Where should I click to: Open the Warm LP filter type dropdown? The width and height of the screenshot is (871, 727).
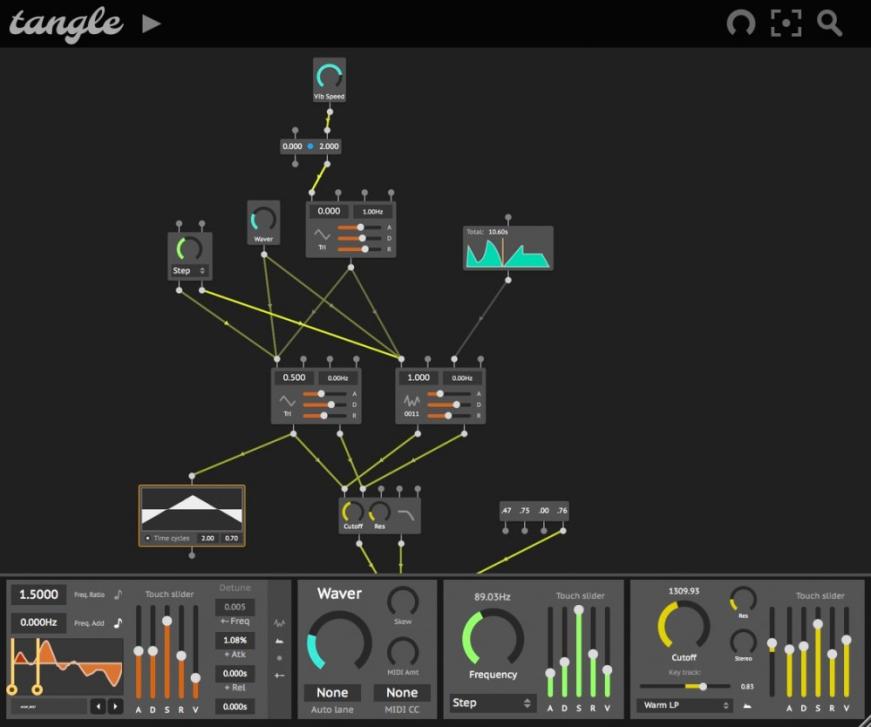pyautogui.click(x=684, y=705)
